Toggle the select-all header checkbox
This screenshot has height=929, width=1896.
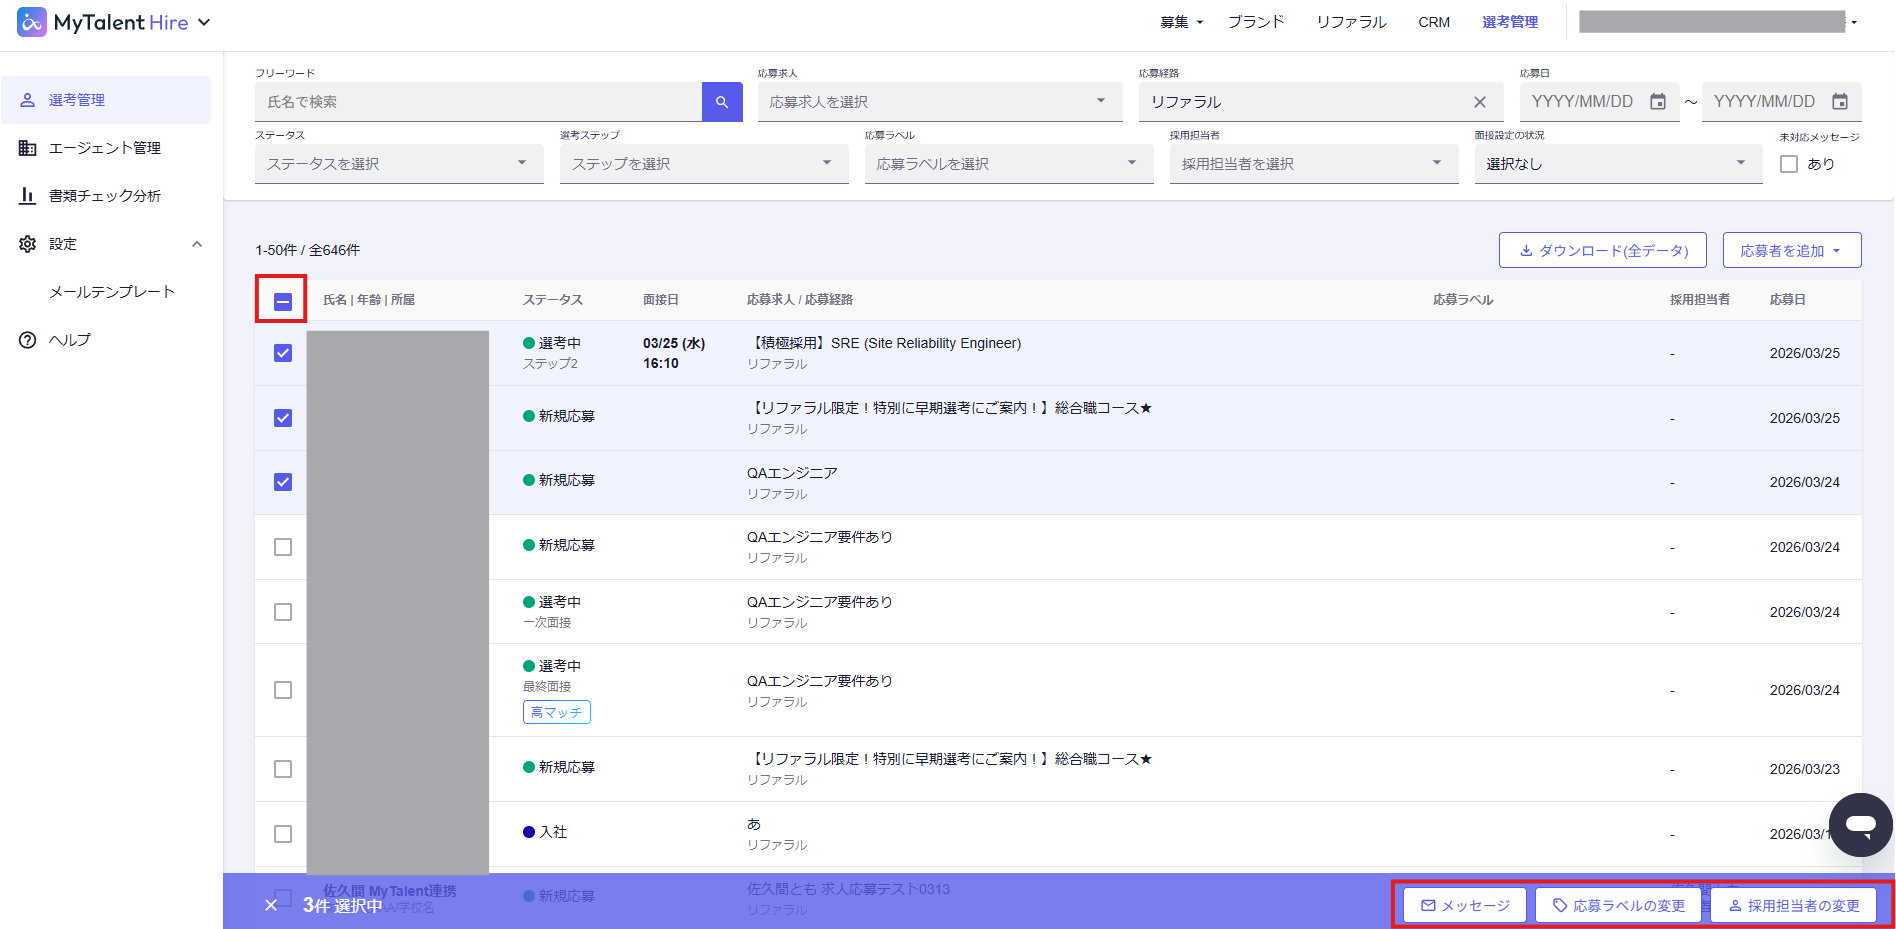(283, 301)
